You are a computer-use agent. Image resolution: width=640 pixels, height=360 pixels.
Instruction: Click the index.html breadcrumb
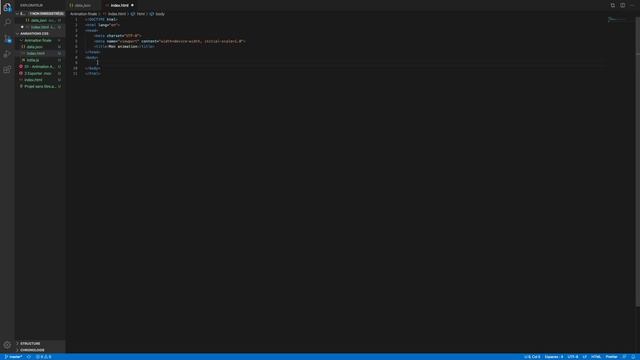116,14
